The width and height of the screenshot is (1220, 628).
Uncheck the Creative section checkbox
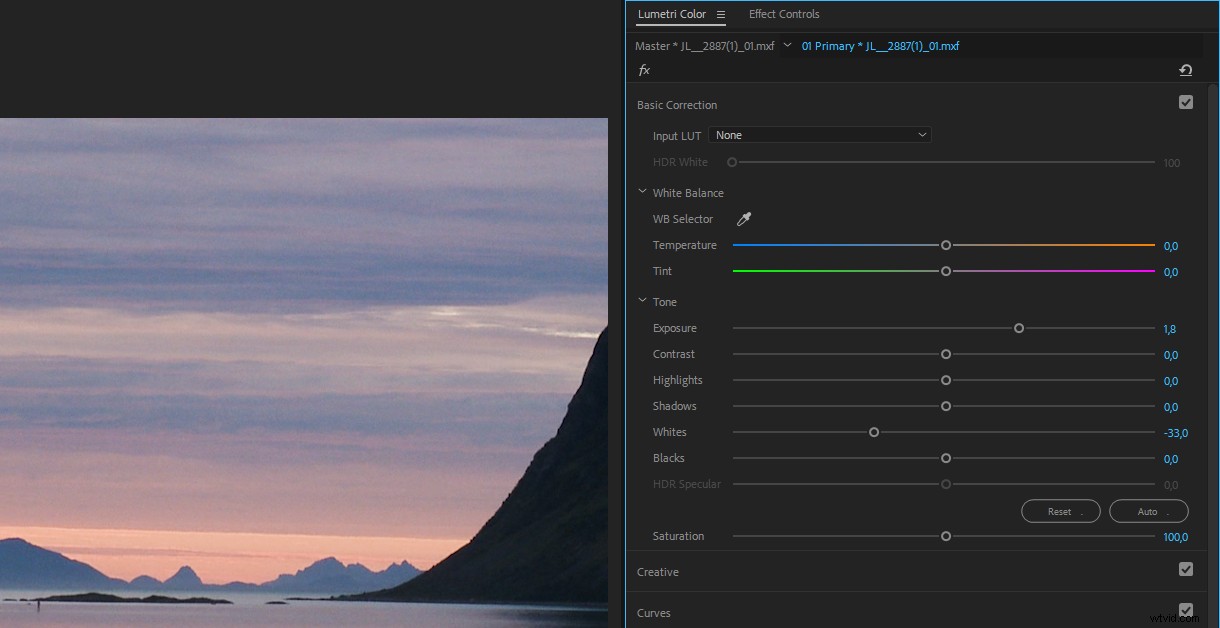(1186, 569)
